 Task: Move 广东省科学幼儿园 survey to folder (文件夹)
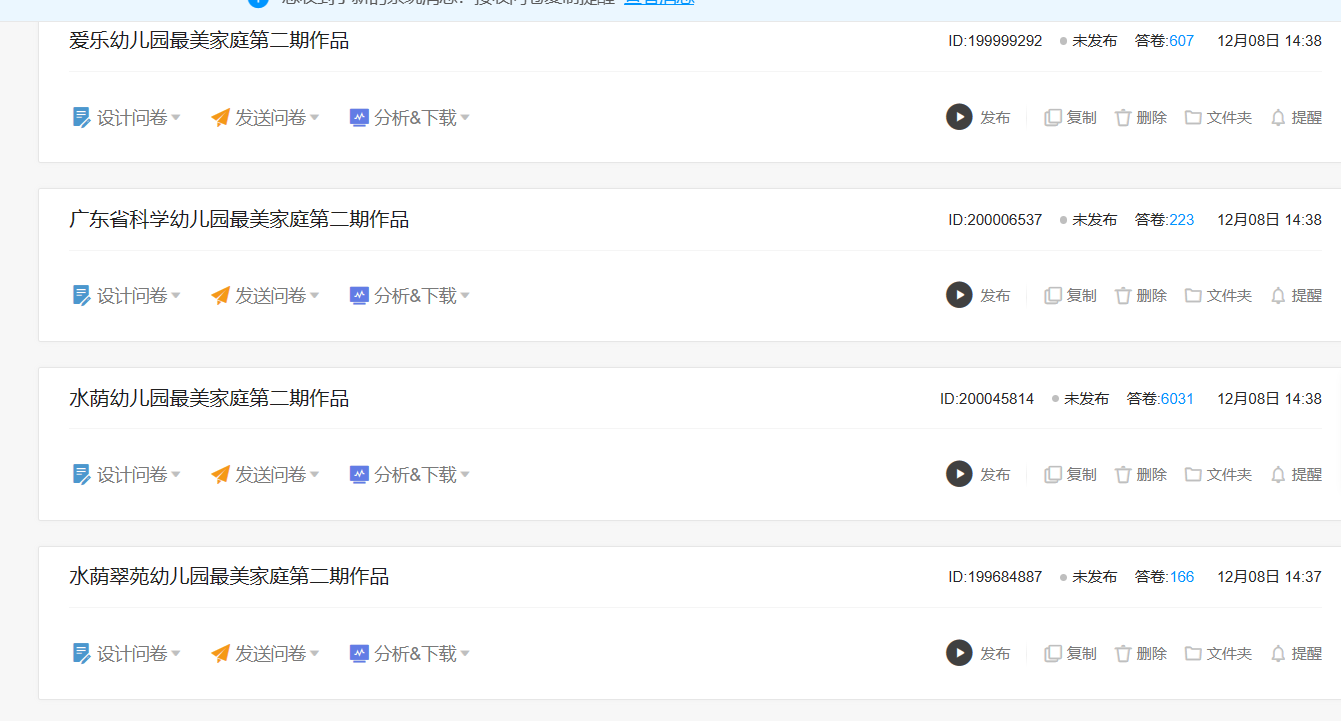(1218, 296)
